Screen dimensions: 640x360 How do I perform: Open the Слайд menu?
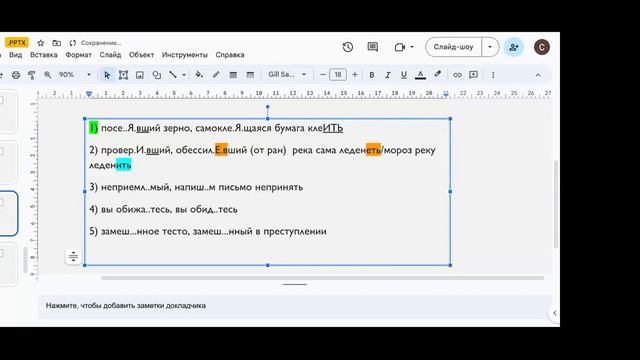tap(110, 55)
